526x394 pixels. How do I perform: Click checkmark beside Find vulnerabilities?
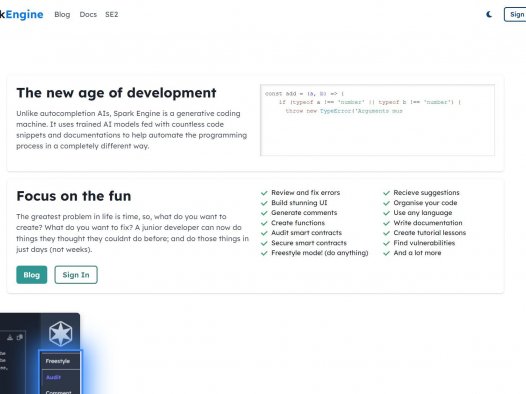[386, 243]
